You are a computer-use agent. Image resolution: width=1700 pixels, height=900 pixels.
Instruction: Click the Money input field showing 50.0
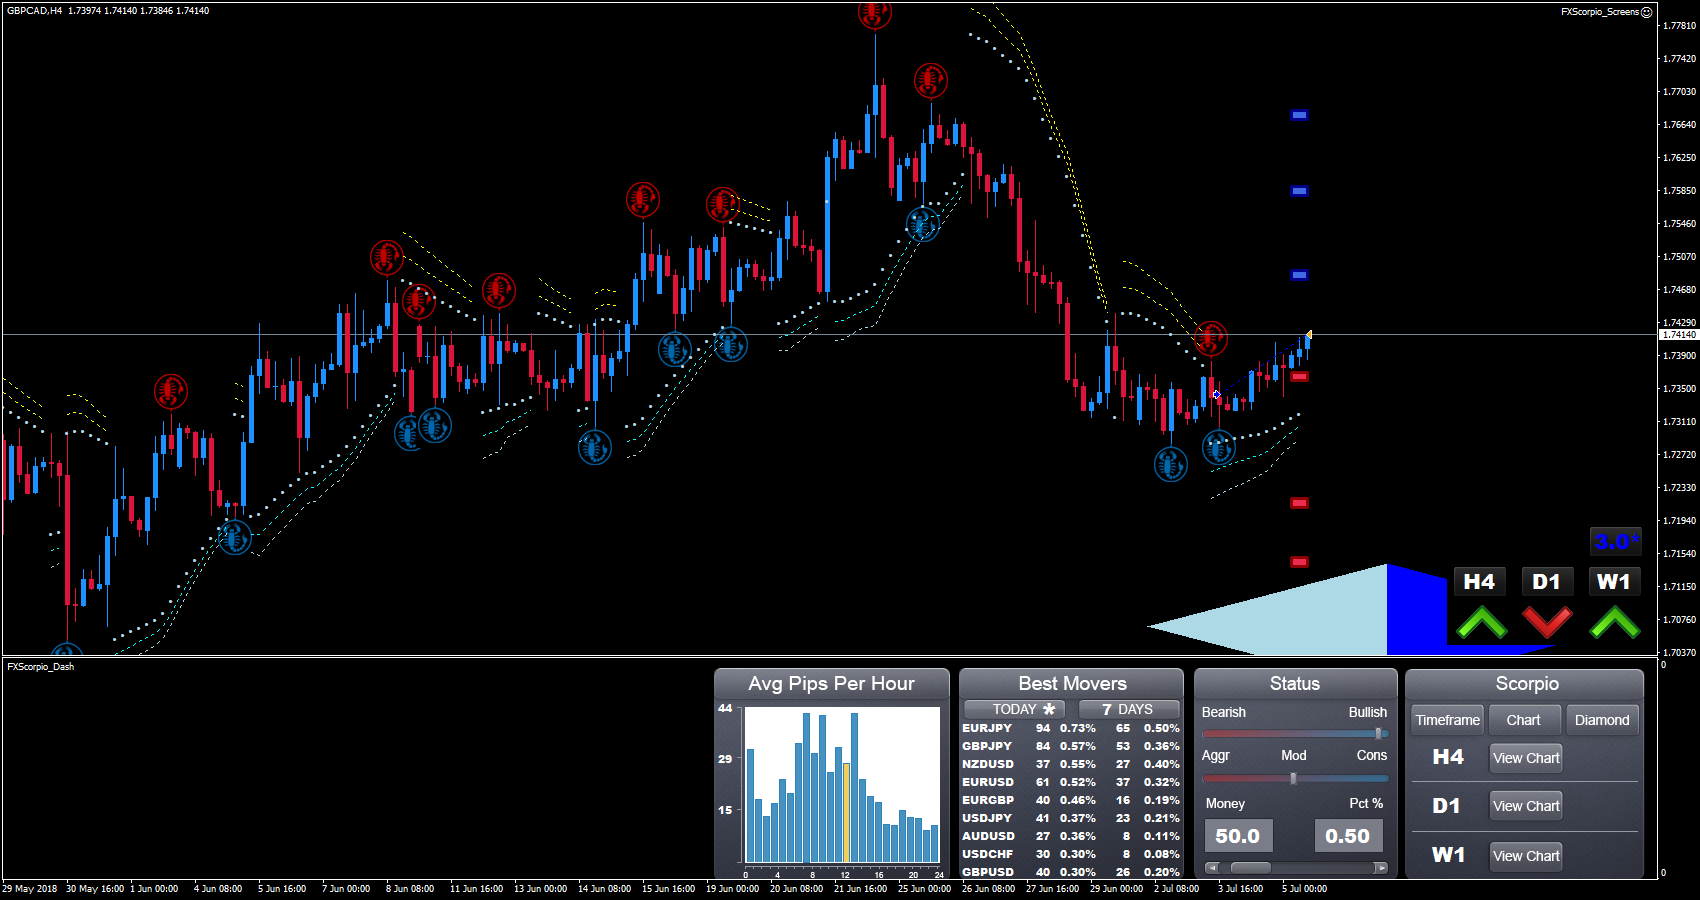(1237, 836)
